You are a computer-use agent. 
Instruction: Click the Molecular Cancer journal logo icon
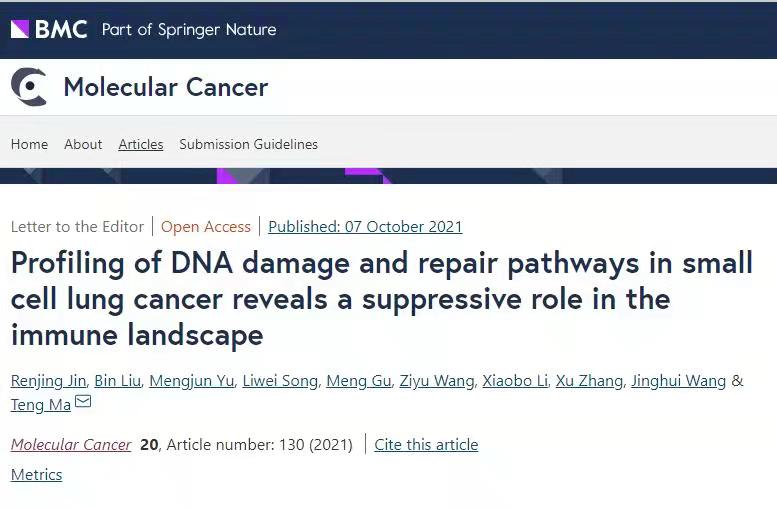29,87
